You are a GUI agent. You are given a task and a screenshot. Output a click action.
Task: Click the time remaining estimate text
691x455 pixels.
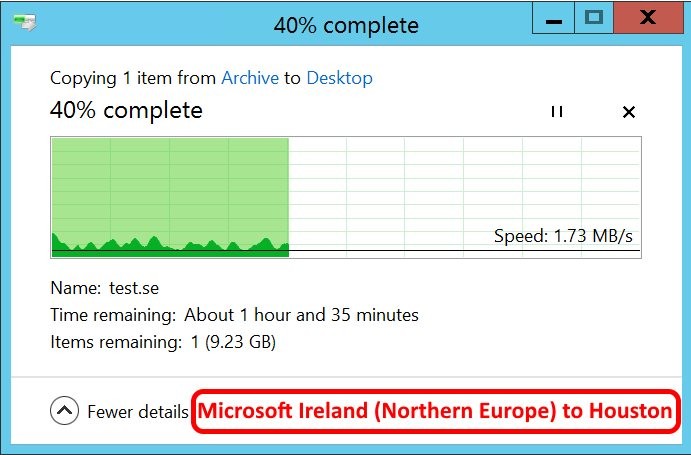pyautogui.click(x=300, y=315)
